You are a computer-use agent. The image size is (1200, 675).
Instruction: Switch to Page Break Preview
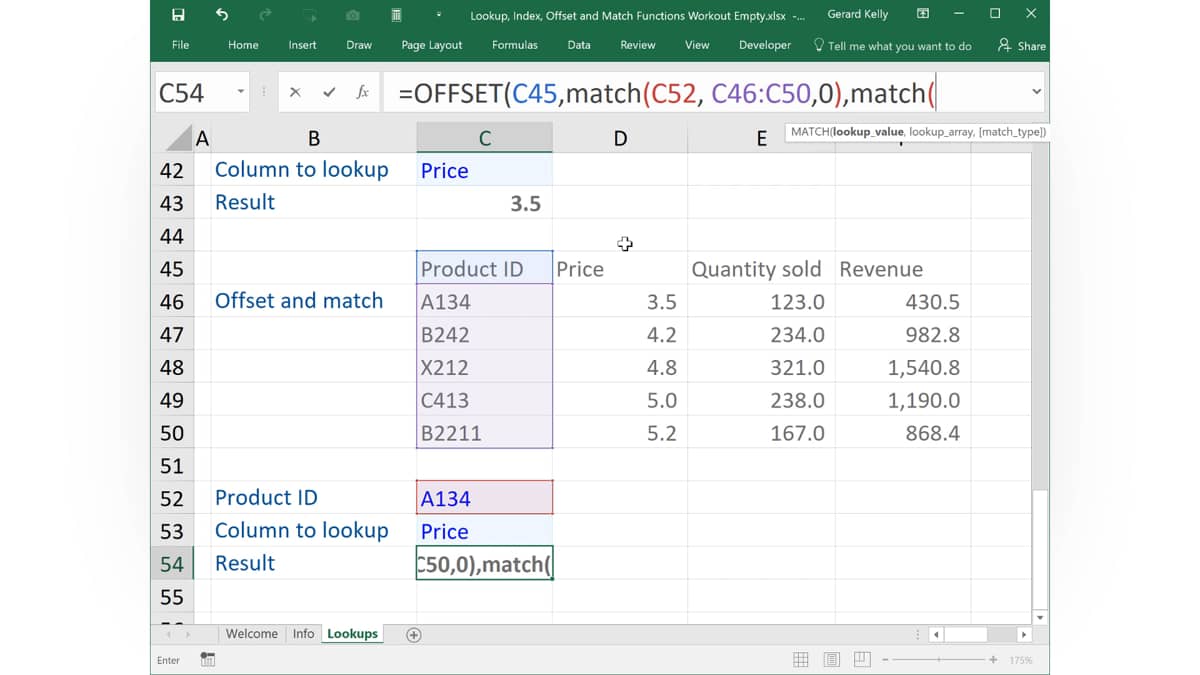click(x=862, y=659)
